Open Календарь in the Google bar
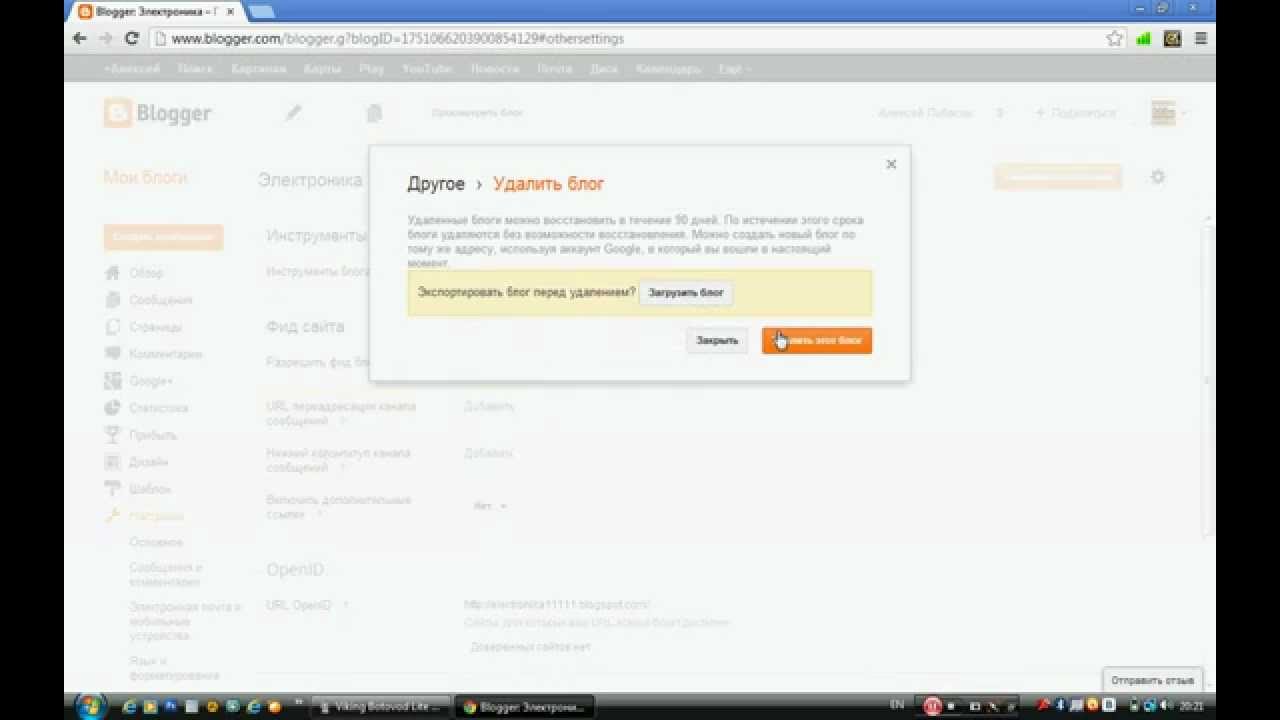This screenshot has width=1280, height=720. pyautogui.click(x=668, y=69)
